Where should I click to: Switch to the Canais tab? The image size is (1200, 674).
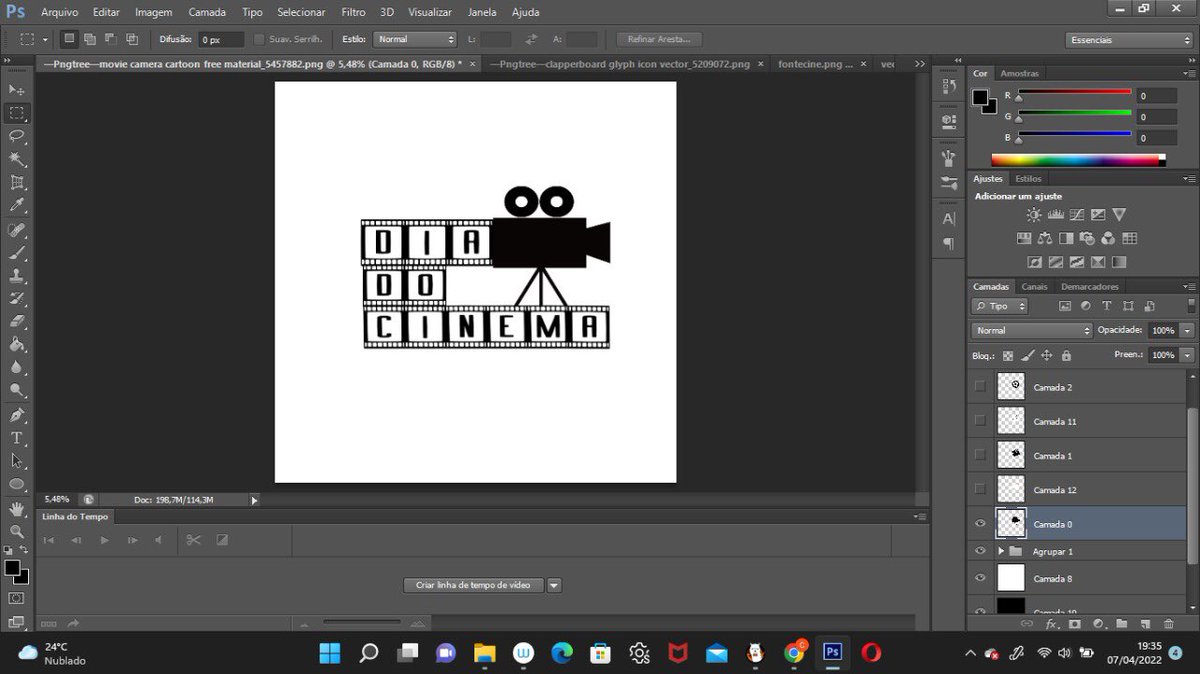pyautogui.click(x=1034, y=287)
